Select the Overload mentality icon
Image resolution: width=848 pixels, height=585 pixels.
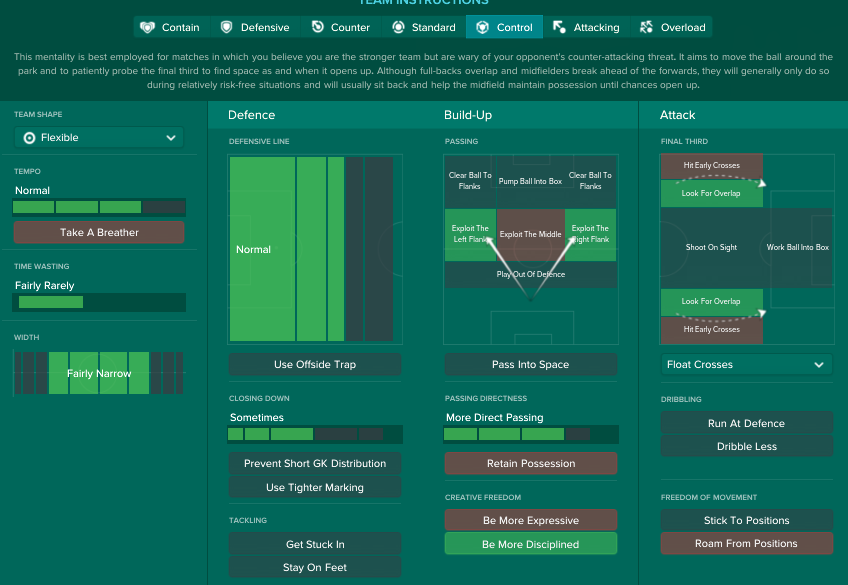point(647,27)
